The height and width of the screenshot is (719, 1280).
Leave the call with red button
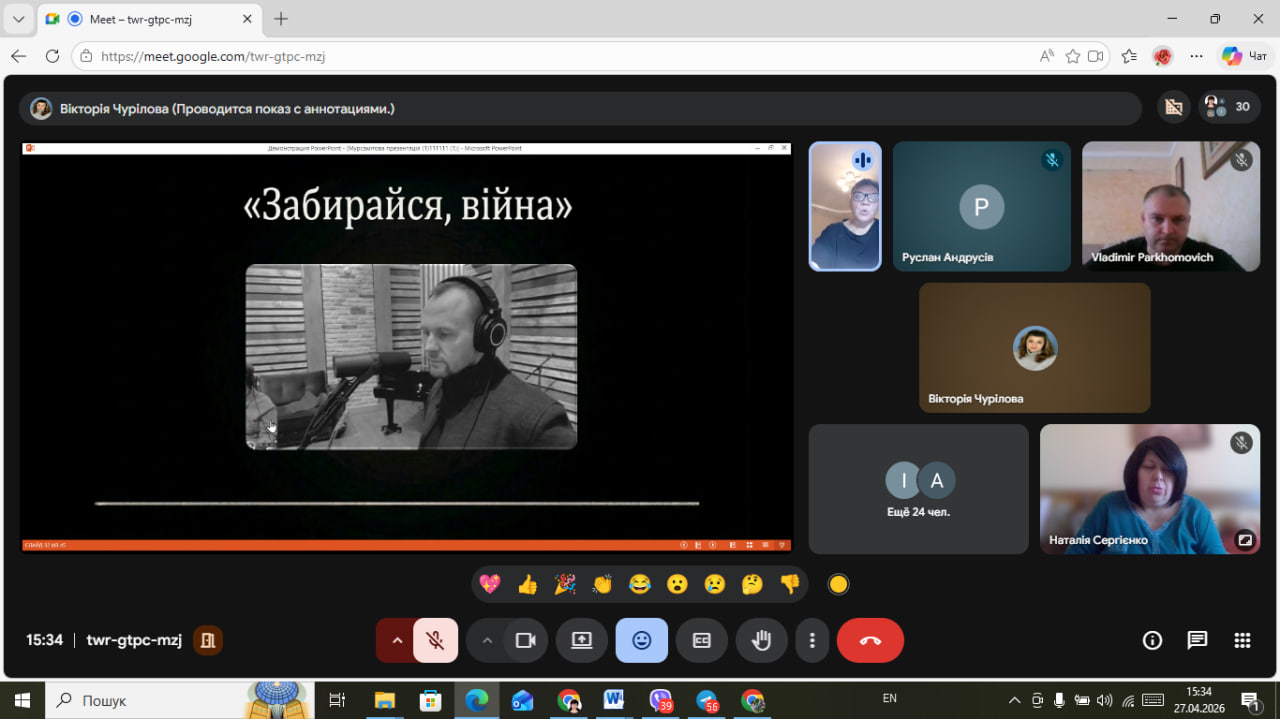pyautogui.click(x=870, y=641)
